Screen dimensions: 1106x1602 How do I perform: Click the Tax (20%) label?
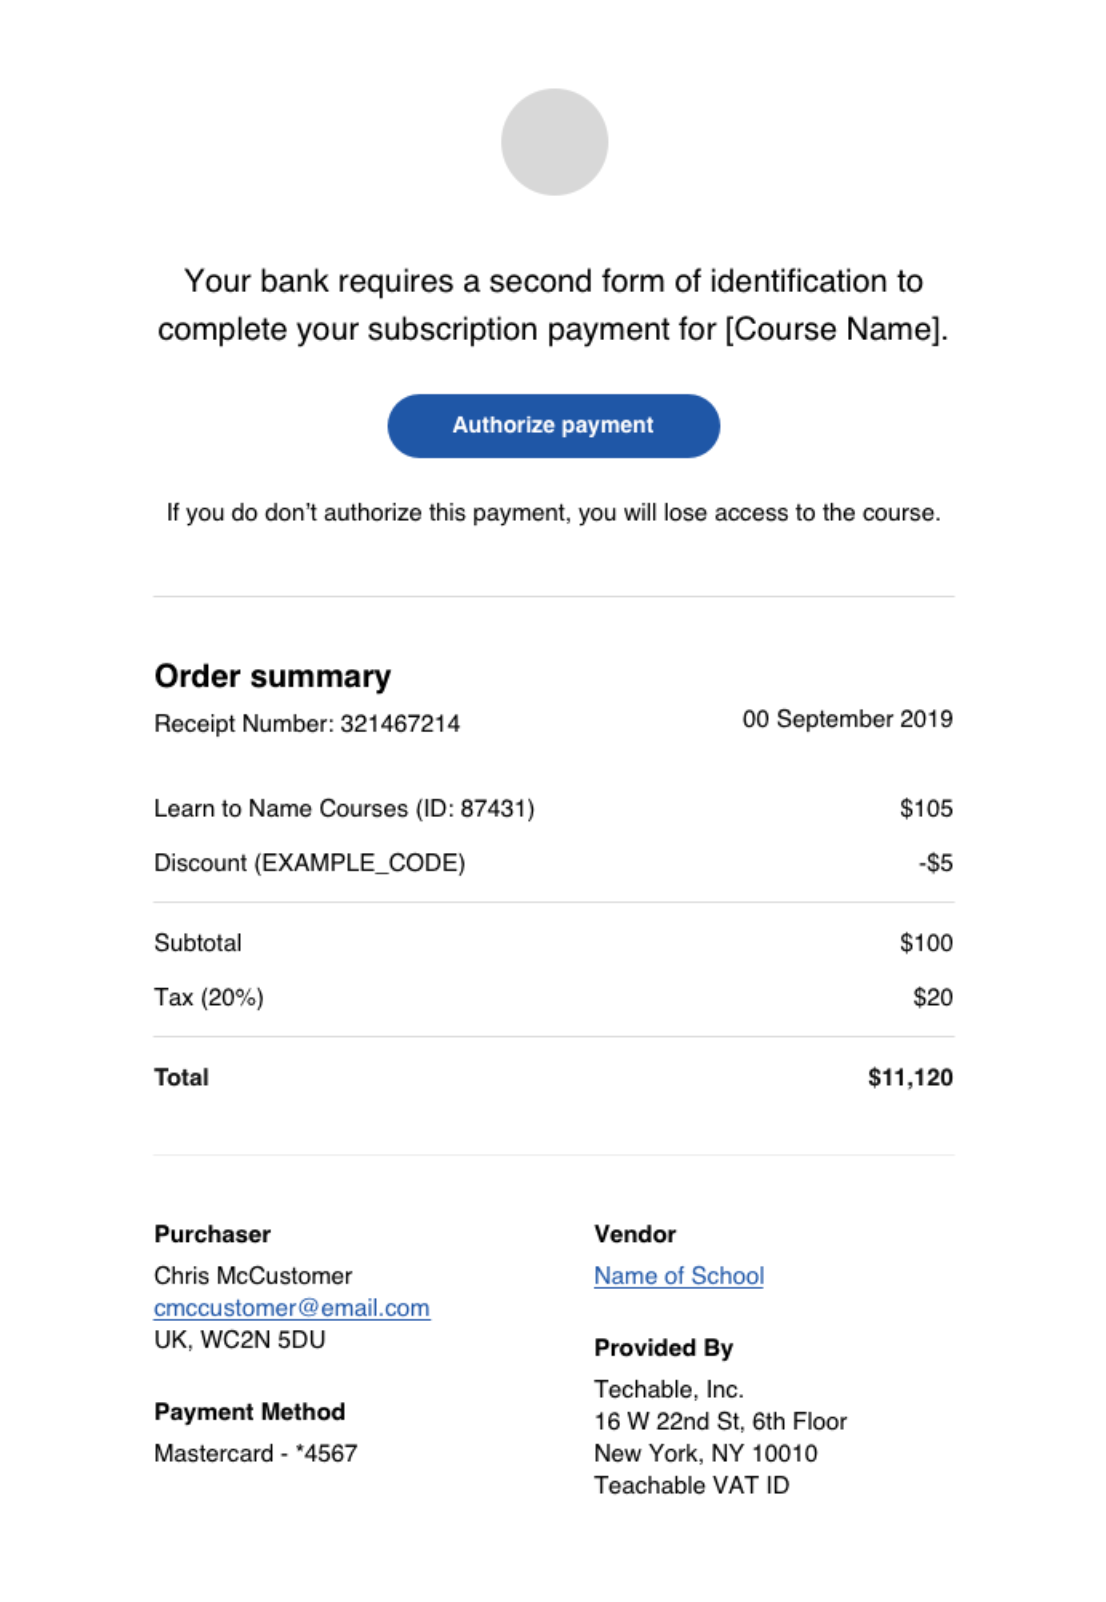pos(209,998)
